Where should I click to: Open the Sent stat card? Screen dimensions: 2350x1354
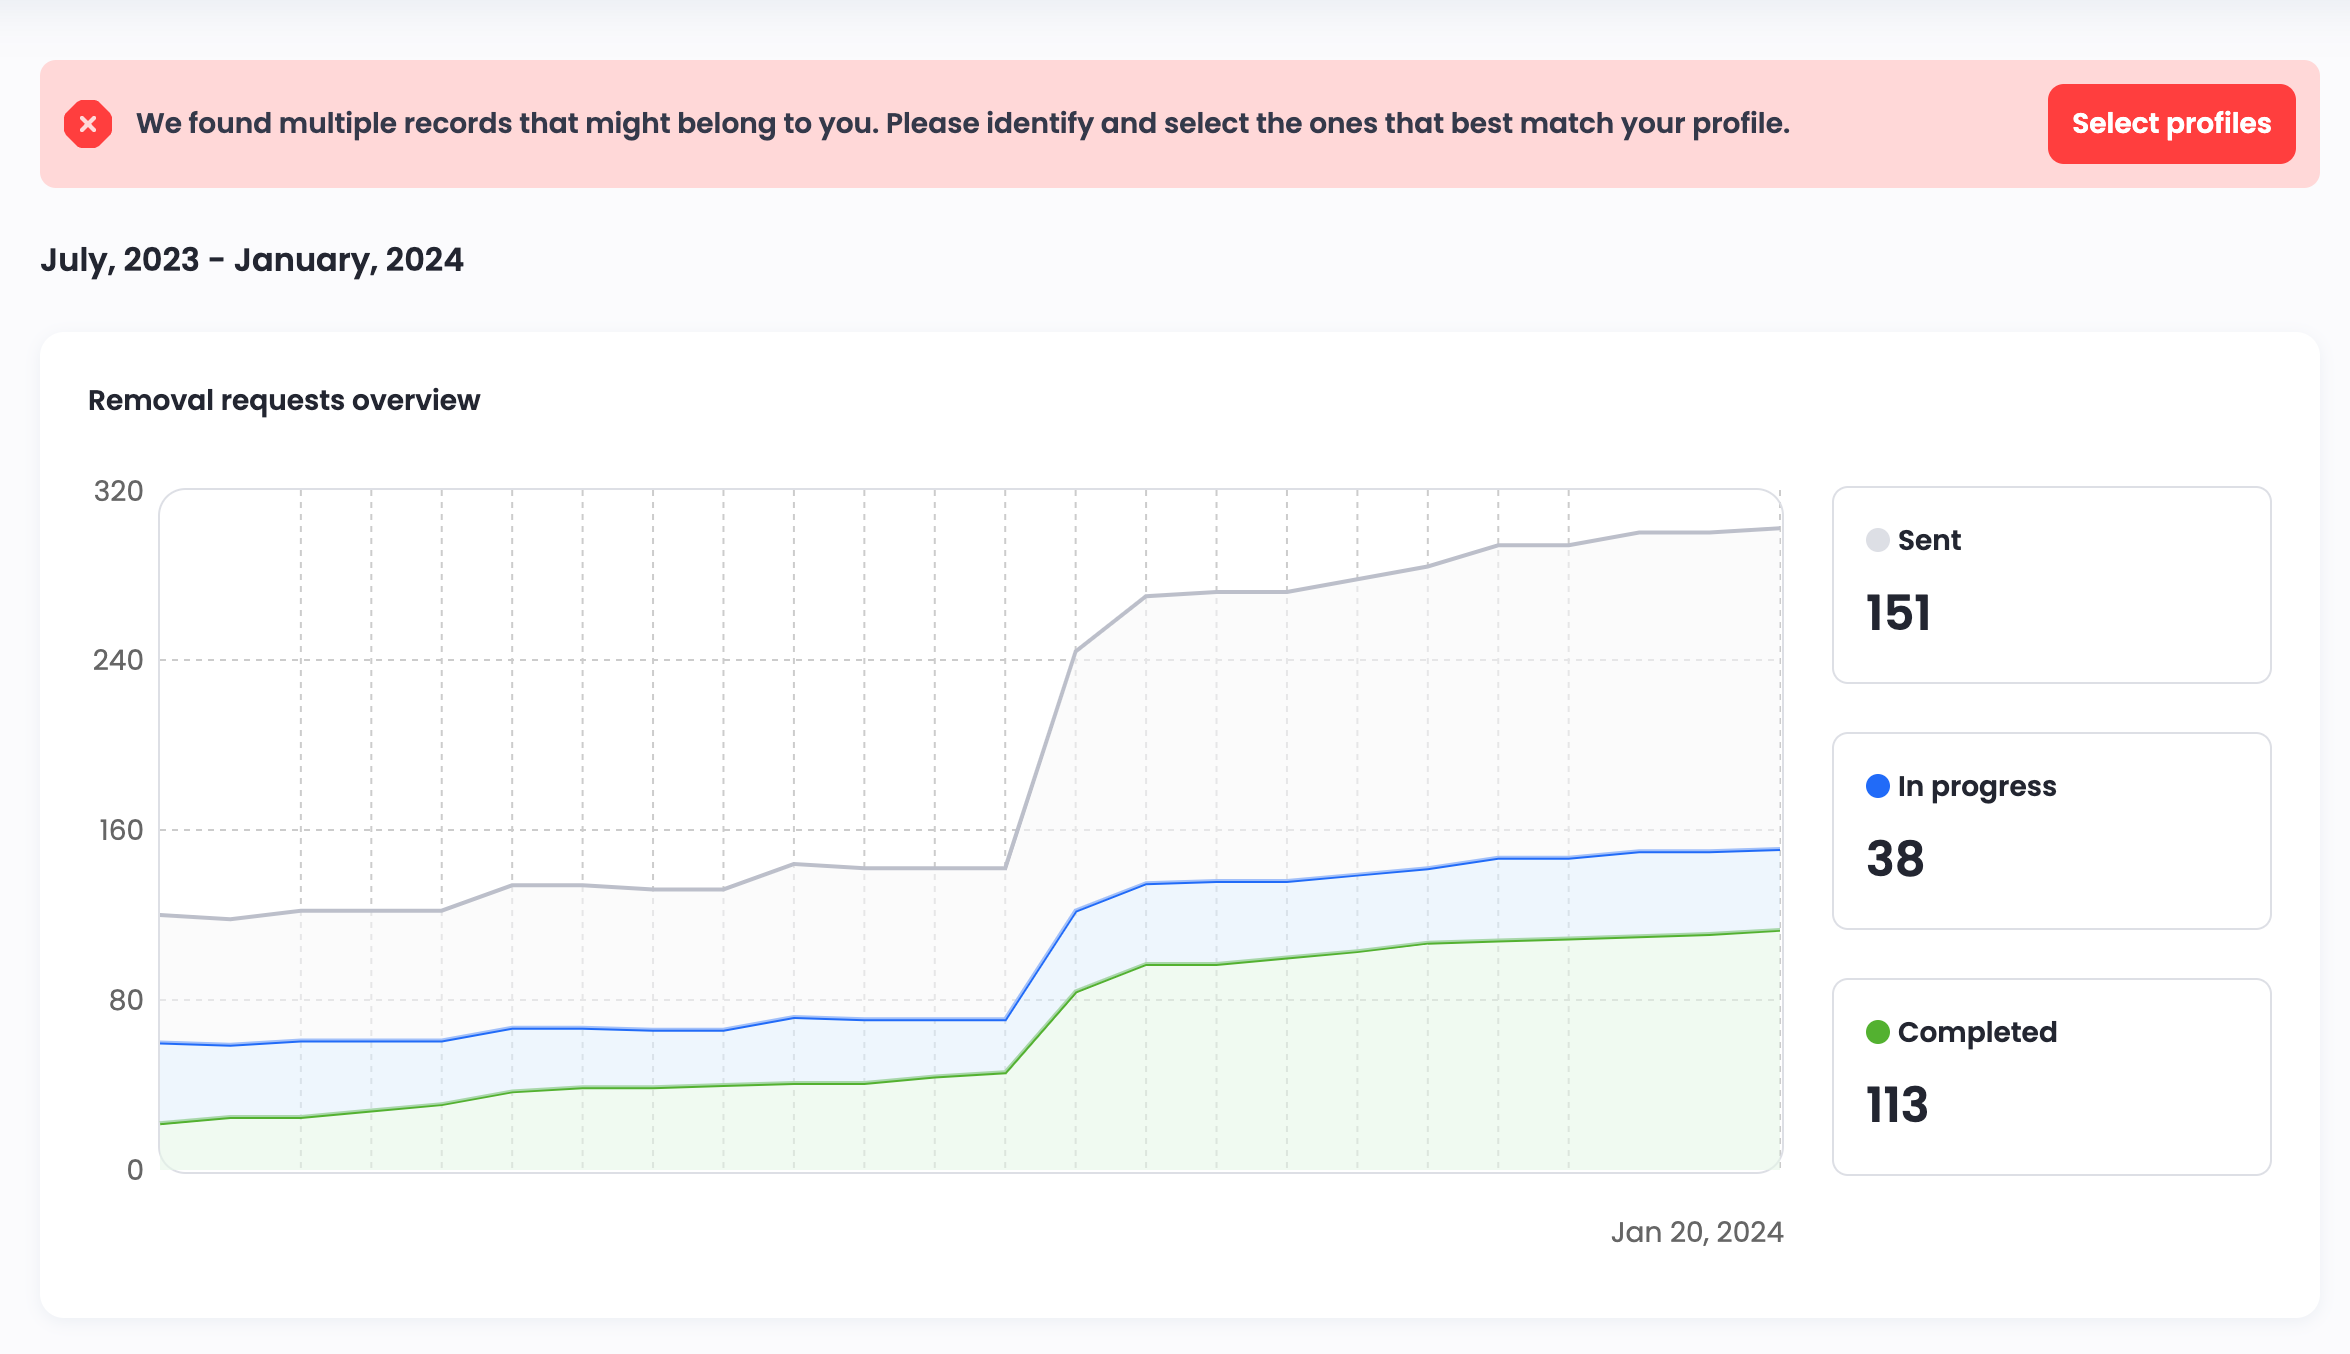pyautogui.click(x=2051, y=585)
